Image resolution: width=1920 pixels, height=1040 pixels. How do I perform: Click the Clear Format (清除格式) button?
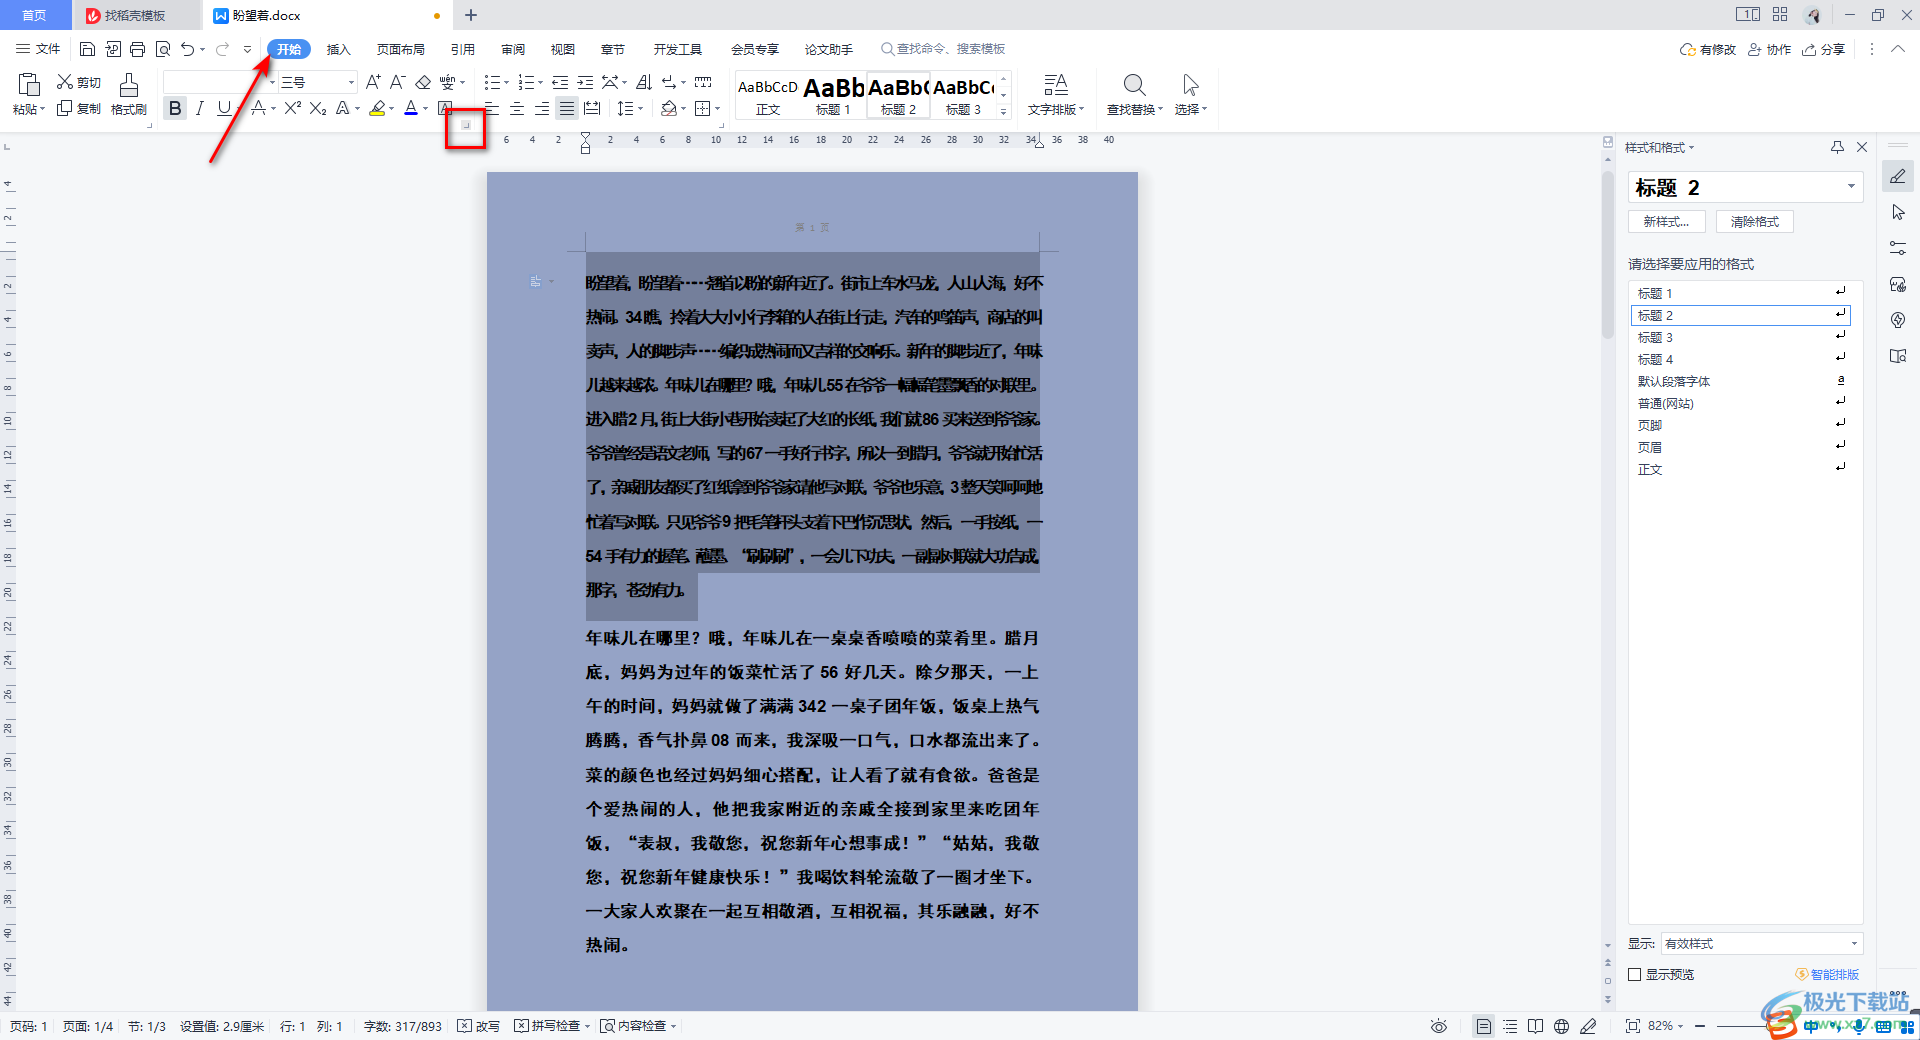point(1755,221)
